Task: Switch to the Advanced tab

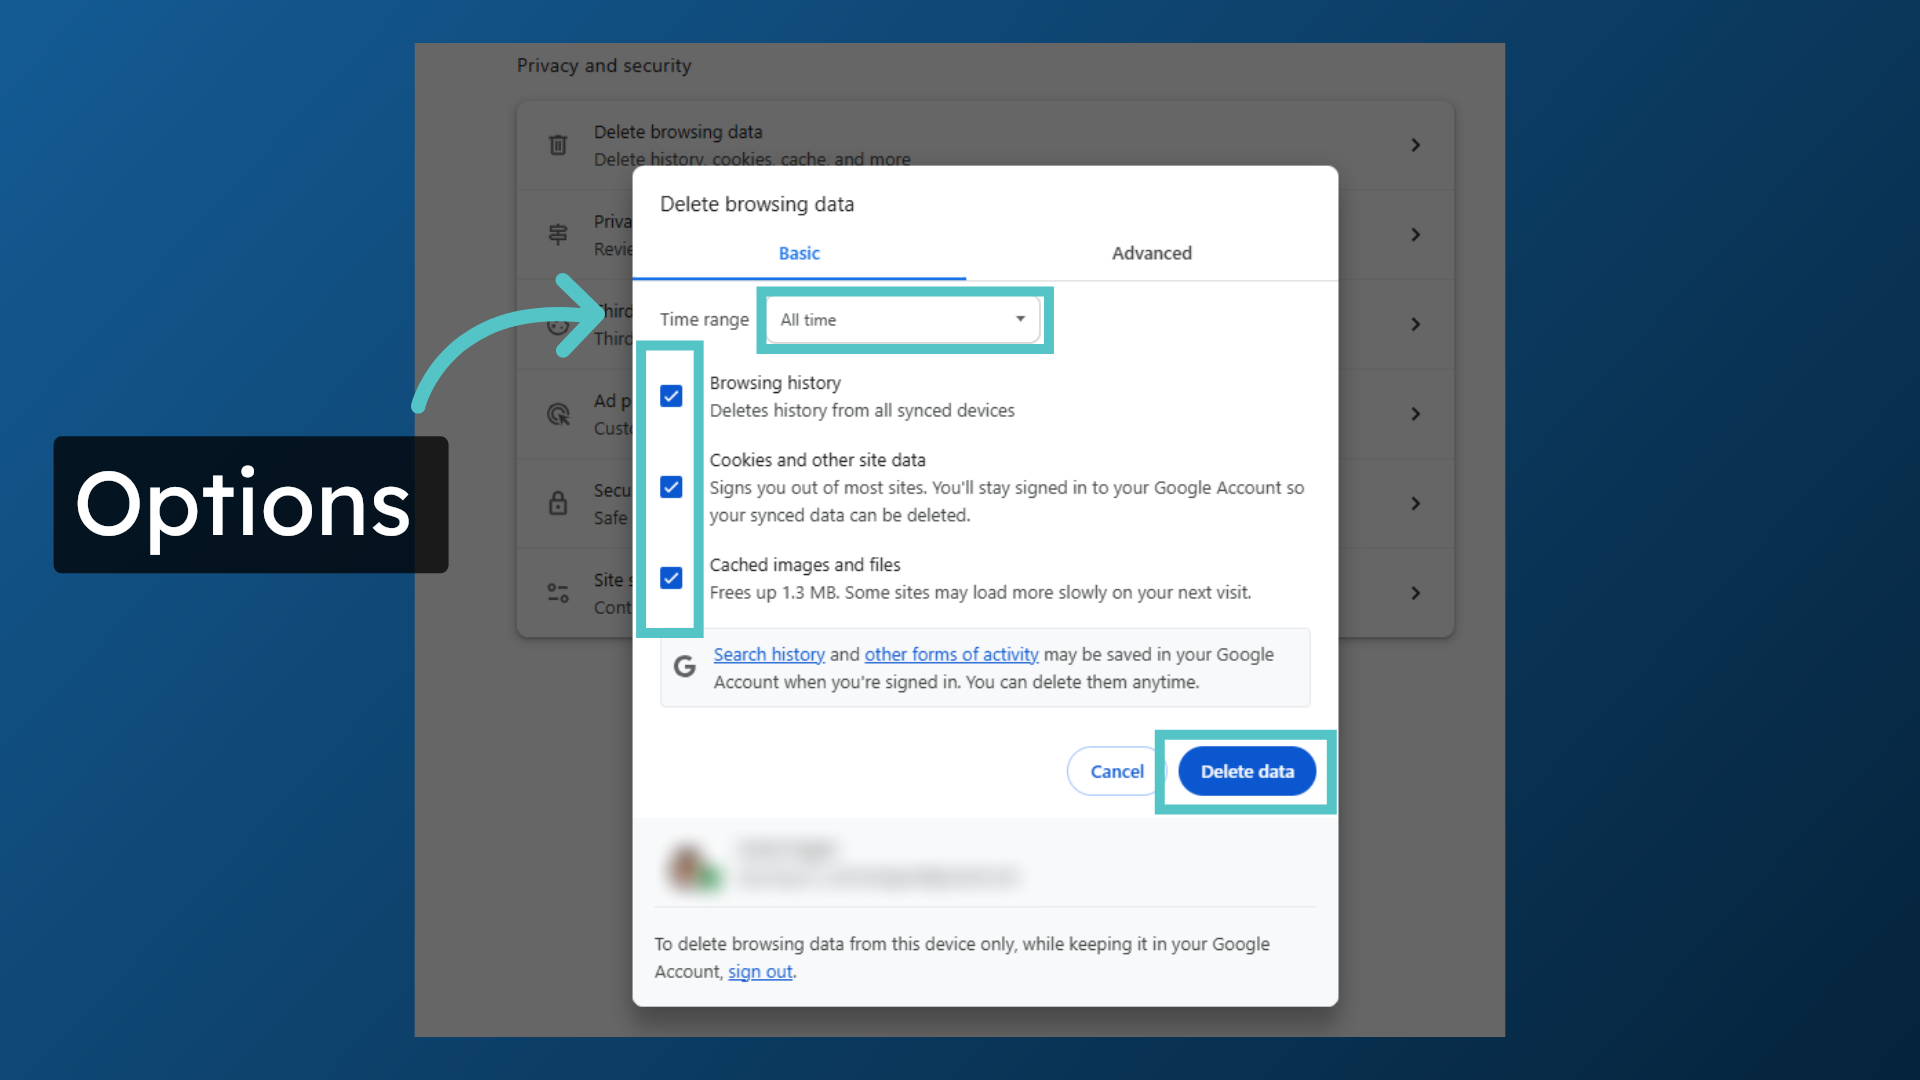Action: point(1152,254)
